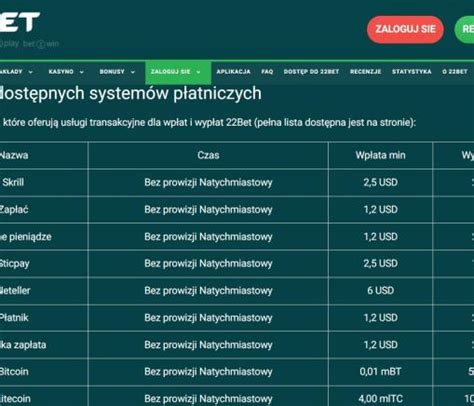Click the Nazwa column header
Screen dimensions: 474x406
pos(14,155)
